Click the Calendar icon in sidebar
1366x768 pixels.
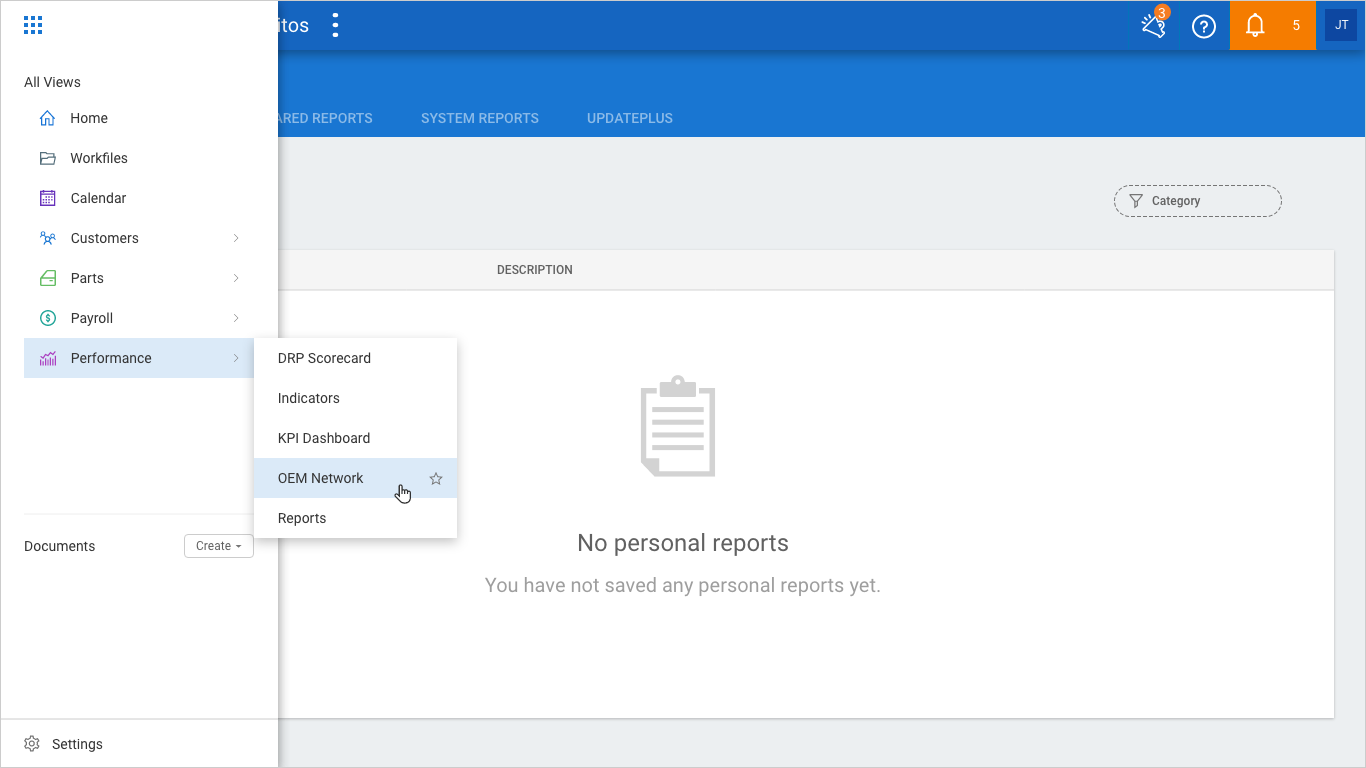(x=47, y=198)
